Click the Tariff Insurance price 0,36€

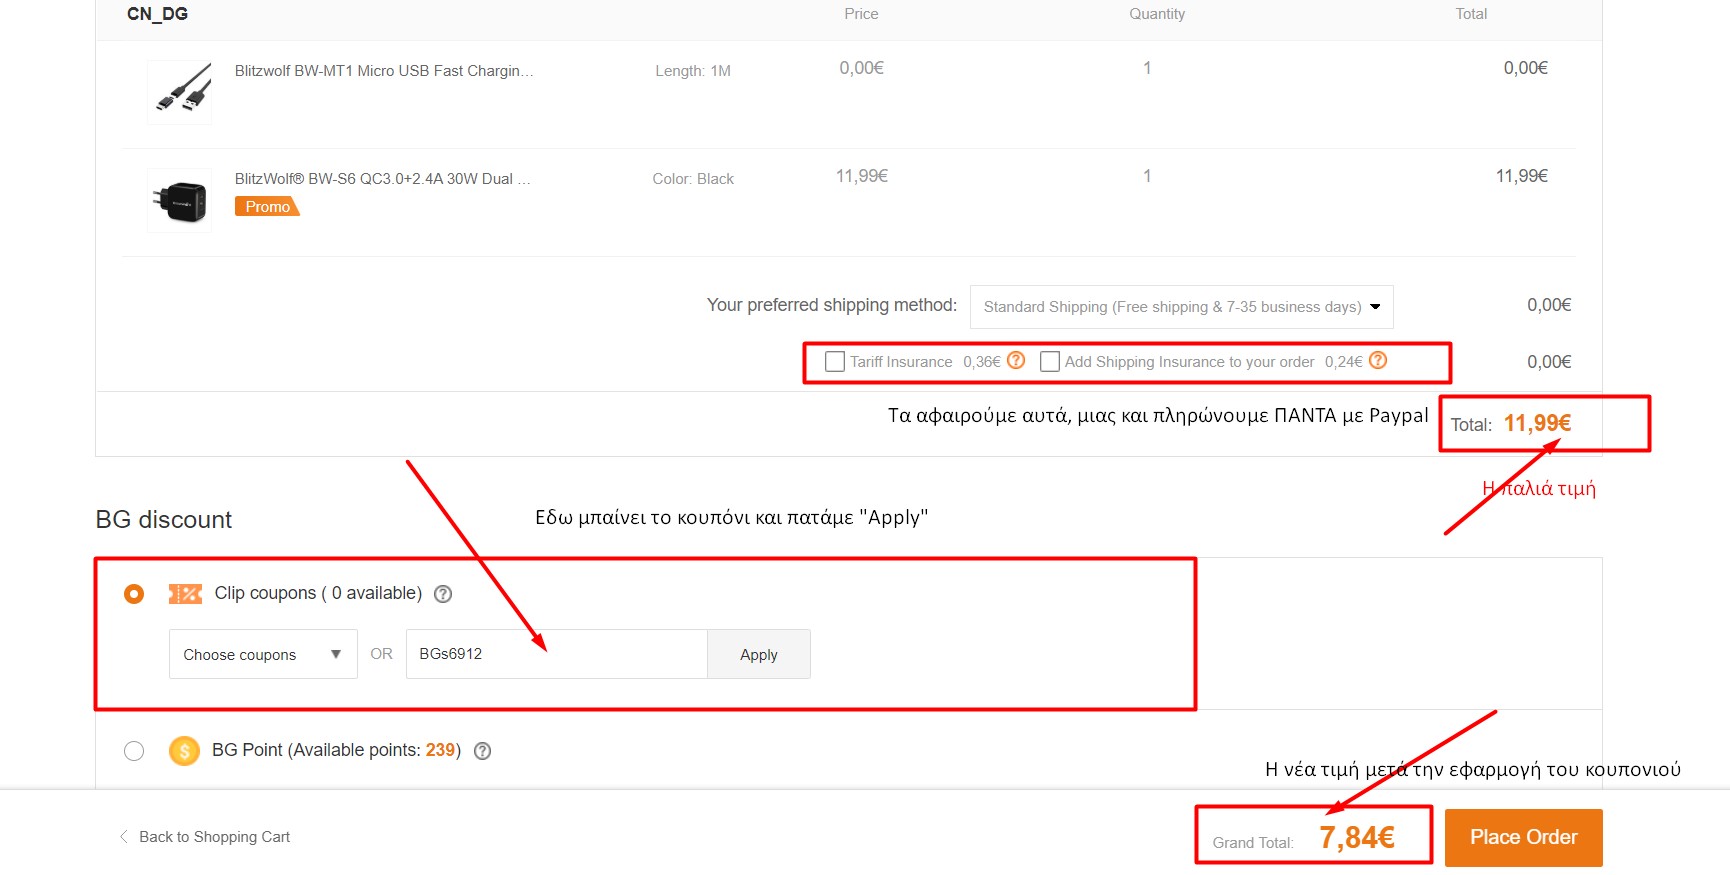(982, 362)
